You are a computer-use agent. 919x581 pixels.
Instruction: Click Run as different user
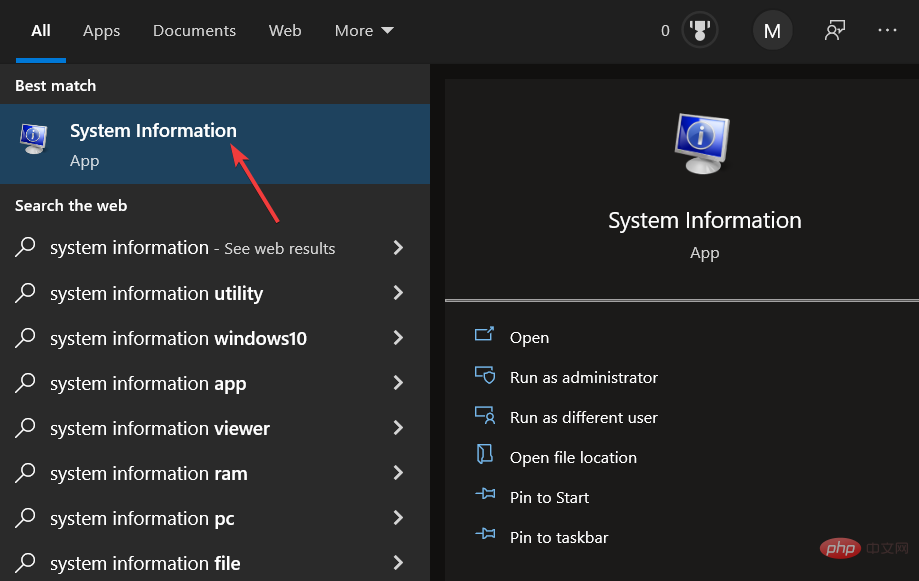583,417
